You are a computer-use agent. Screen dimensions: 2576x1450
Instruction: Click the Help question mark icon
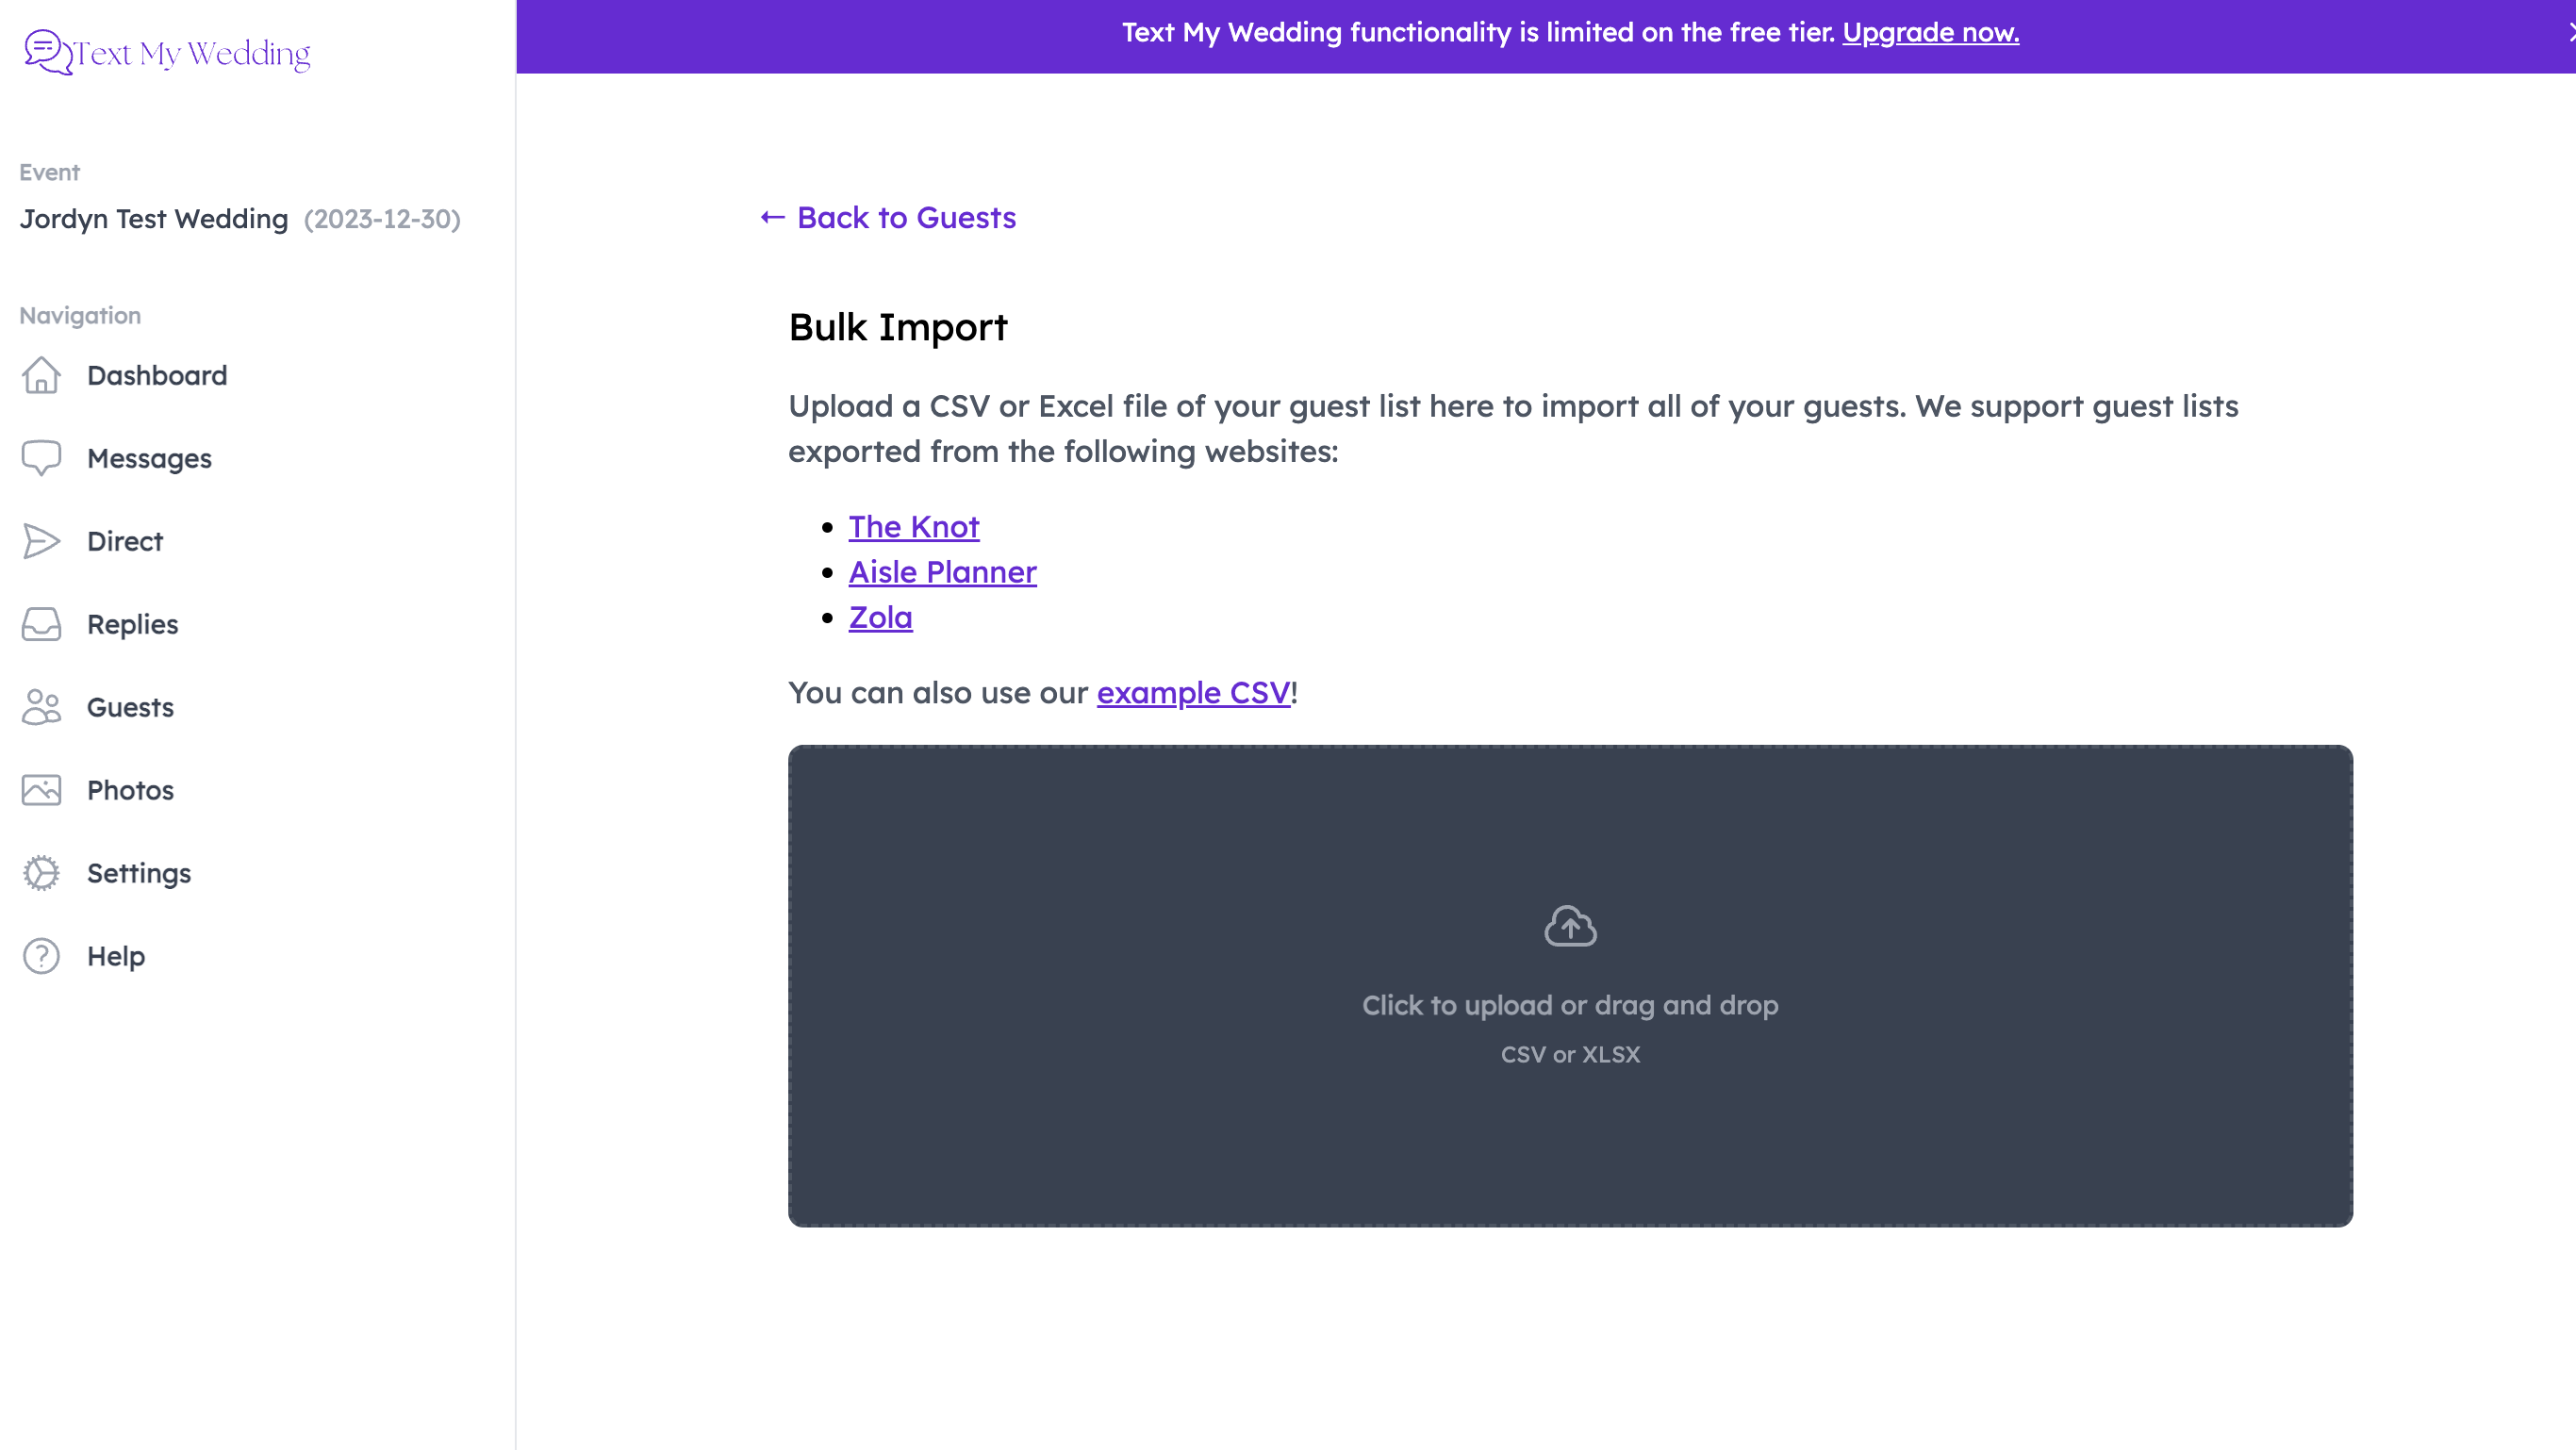(41, 956)
